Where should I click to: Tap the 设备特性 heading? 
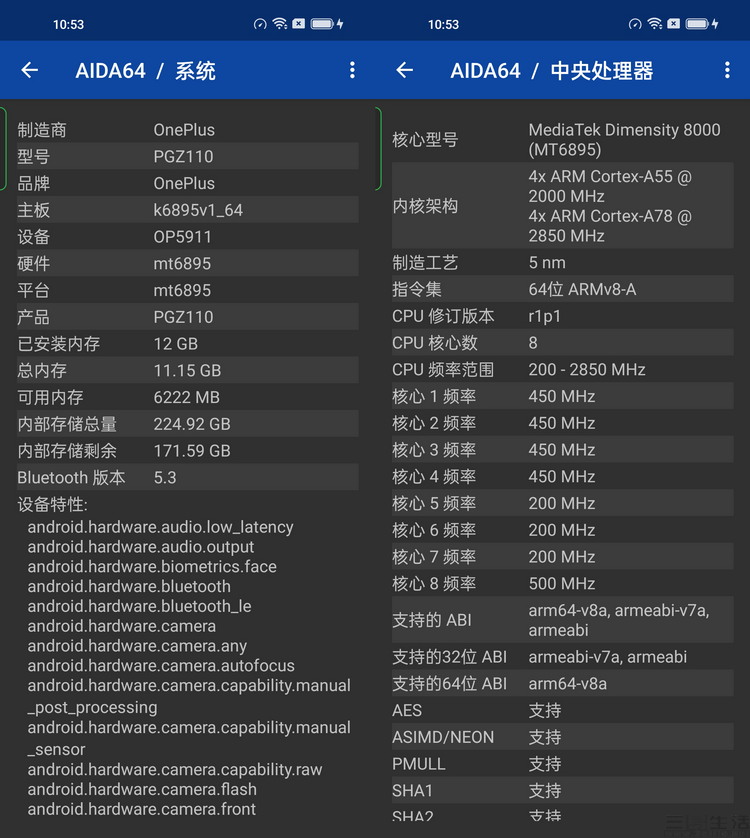click(52, 504)
